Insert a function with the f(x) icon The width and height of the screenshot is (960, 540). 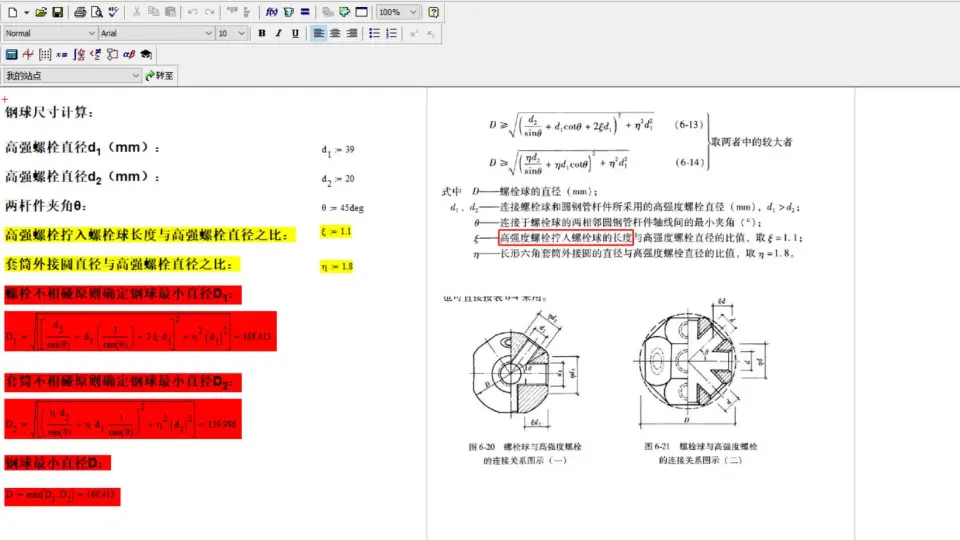[272, 12]
